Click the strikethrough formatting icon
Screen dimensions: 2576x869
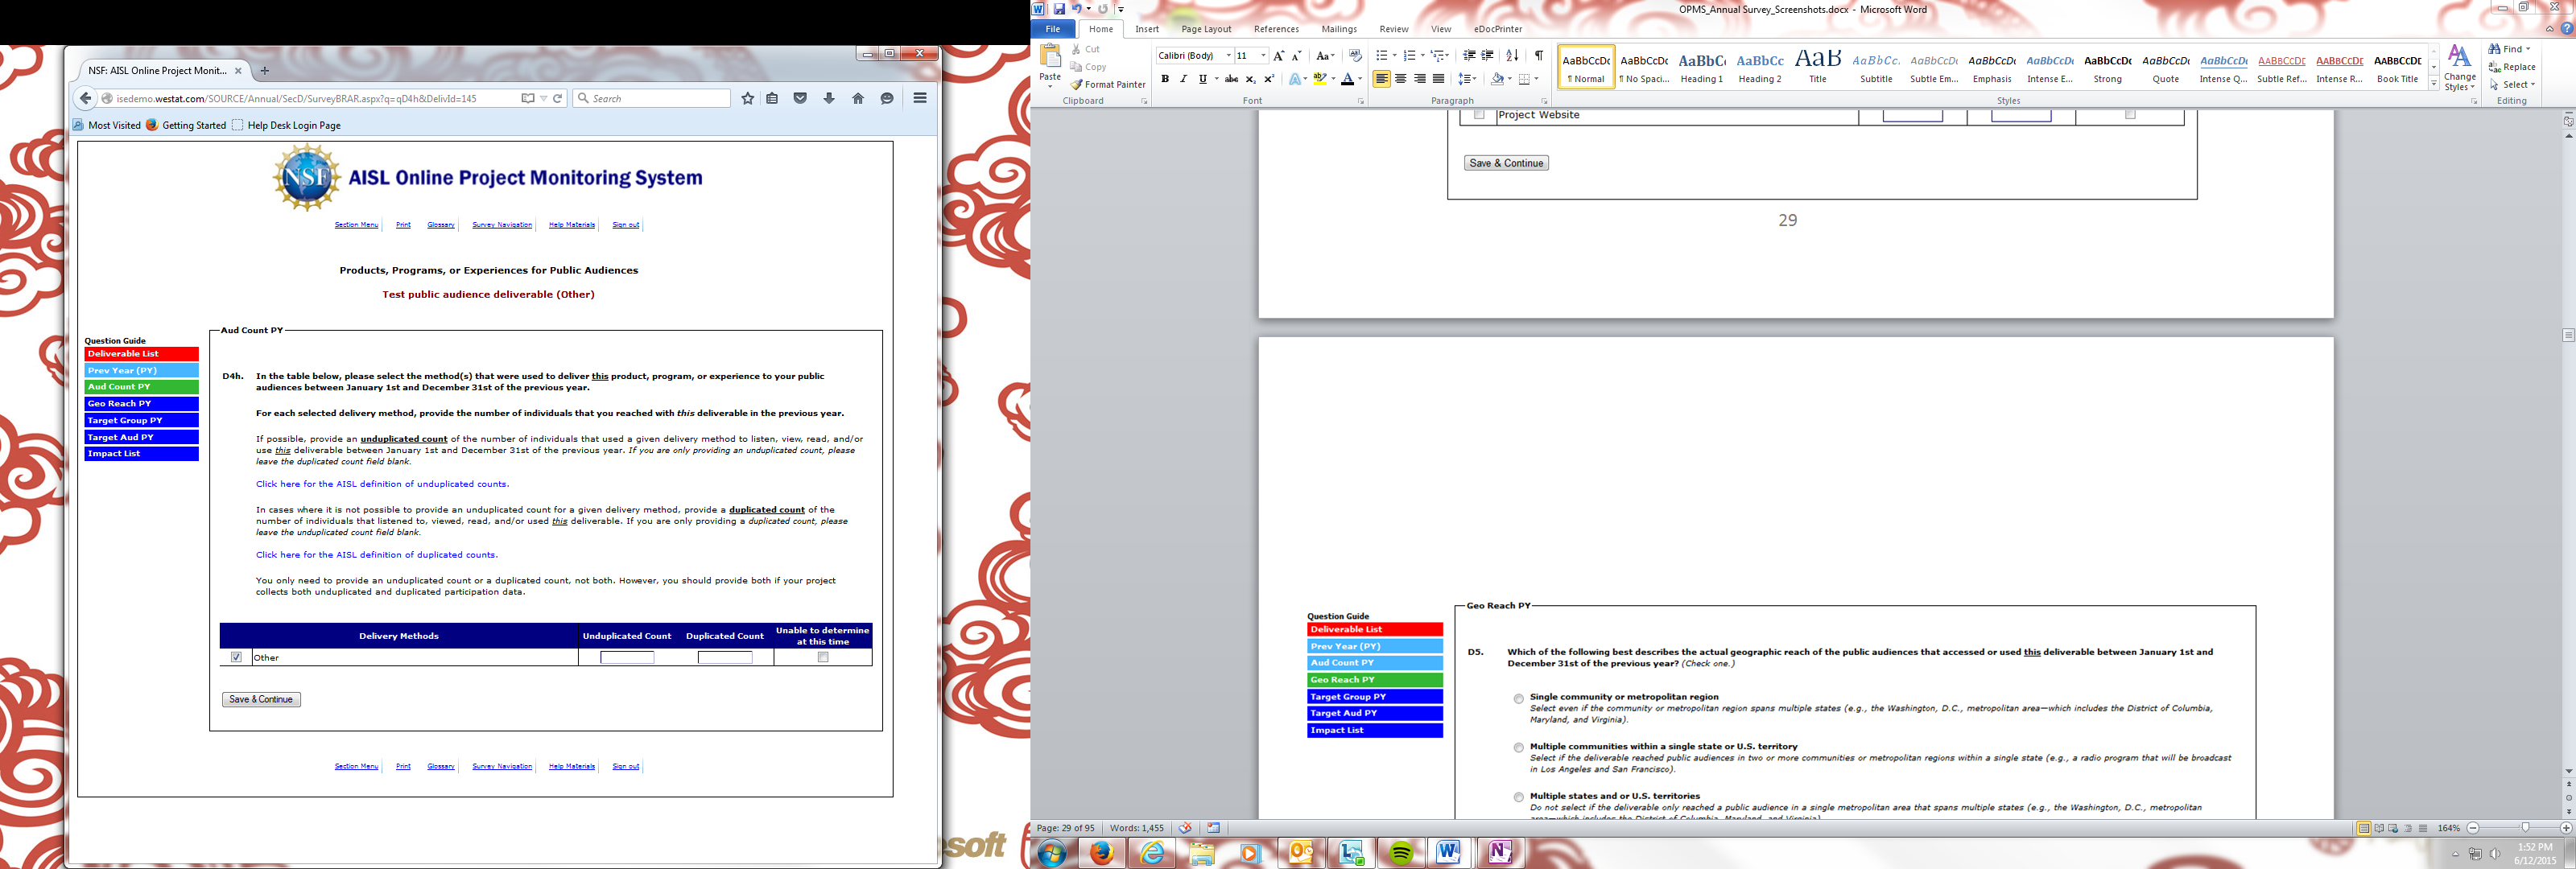point(1231,79)
